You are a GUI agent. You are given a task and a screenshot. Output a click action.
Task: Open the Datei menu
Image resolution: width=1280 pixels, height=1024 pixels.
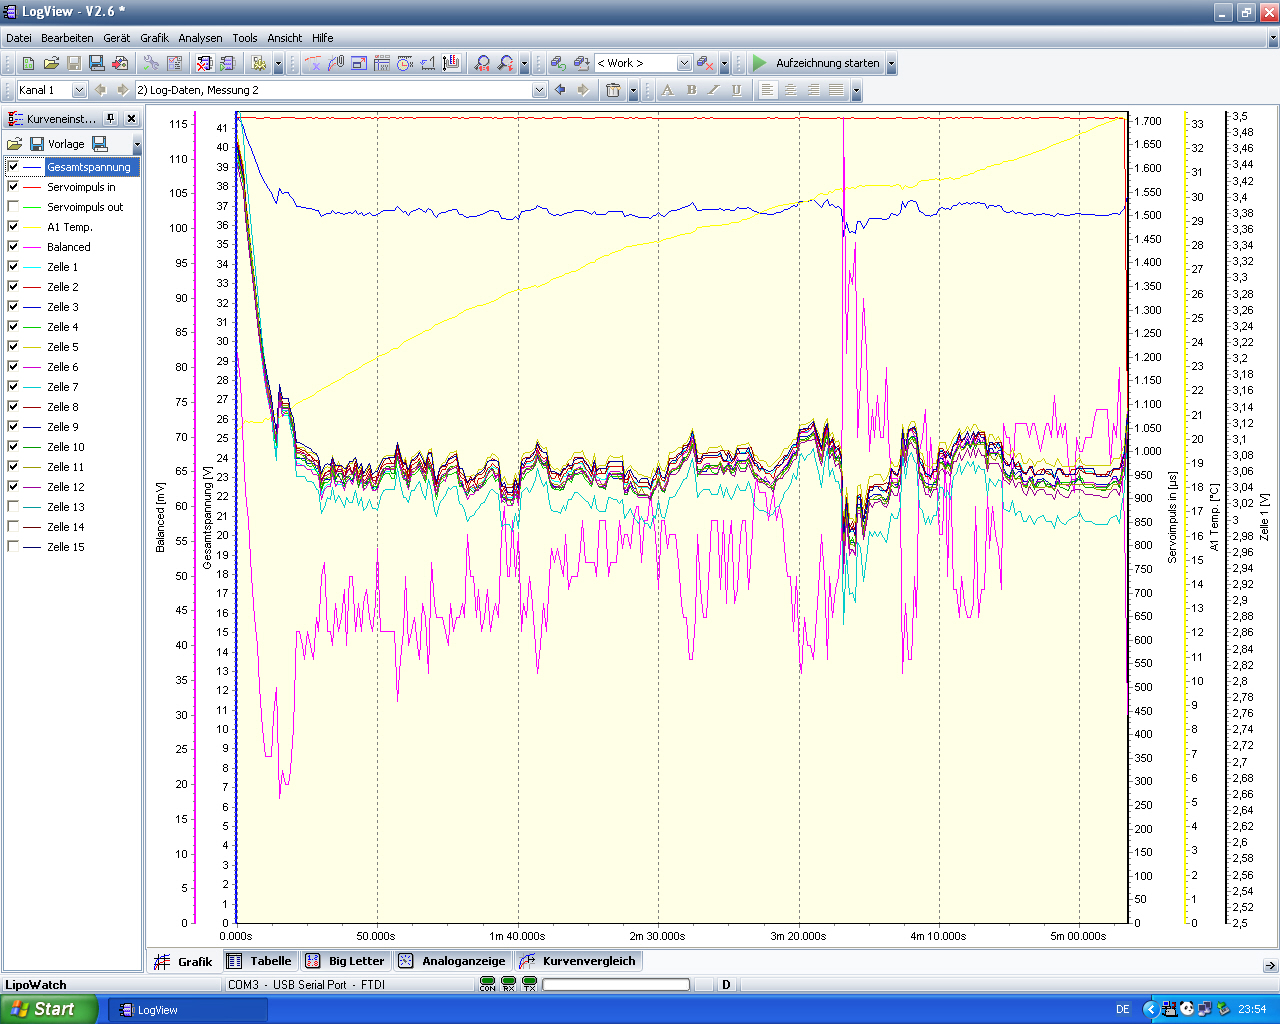click(19, 38)
